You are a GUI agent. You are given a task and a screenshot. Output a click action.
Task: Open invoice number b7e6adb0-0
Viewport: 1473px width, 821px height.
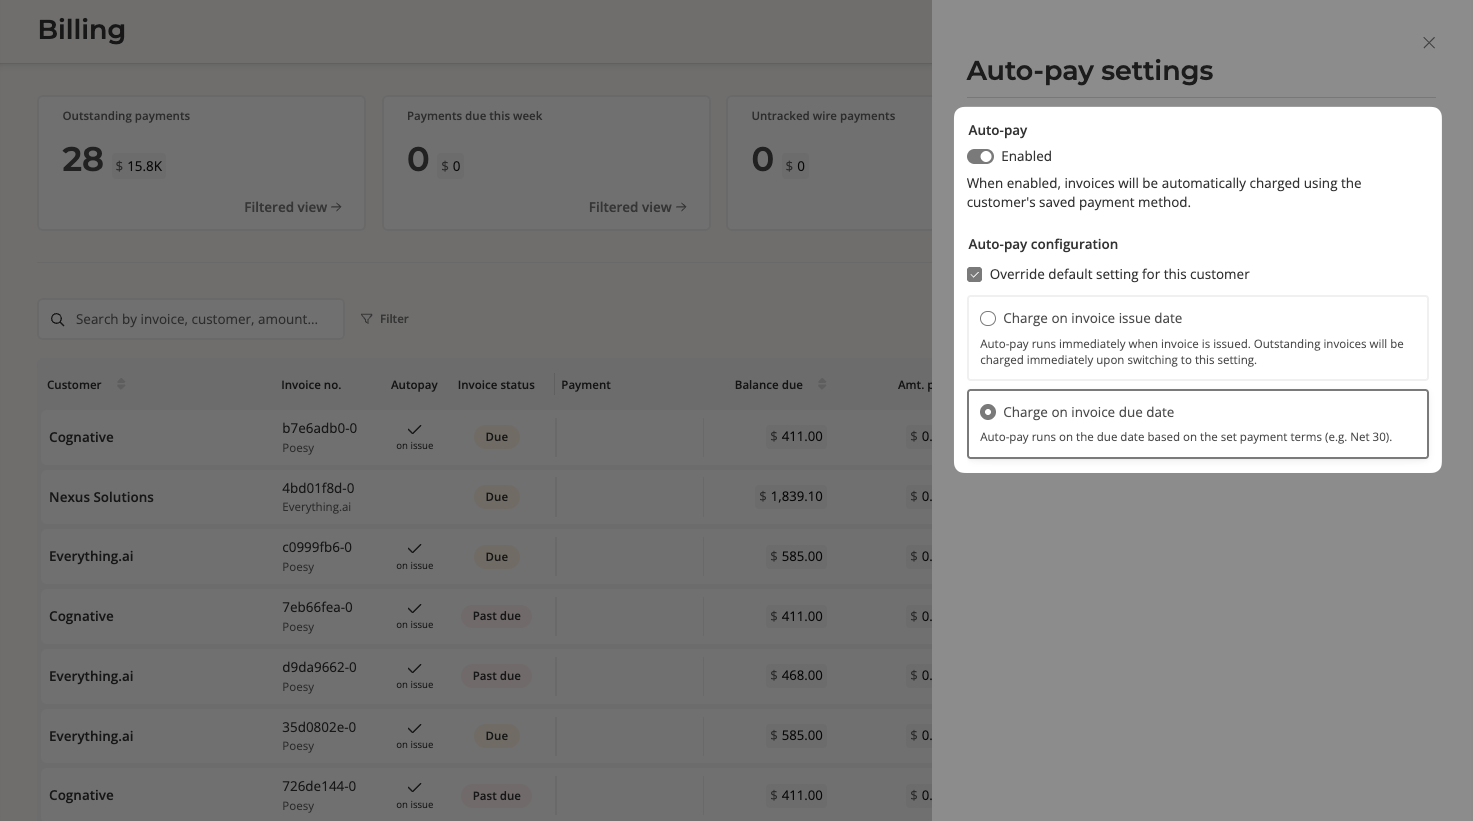point(319,428)
